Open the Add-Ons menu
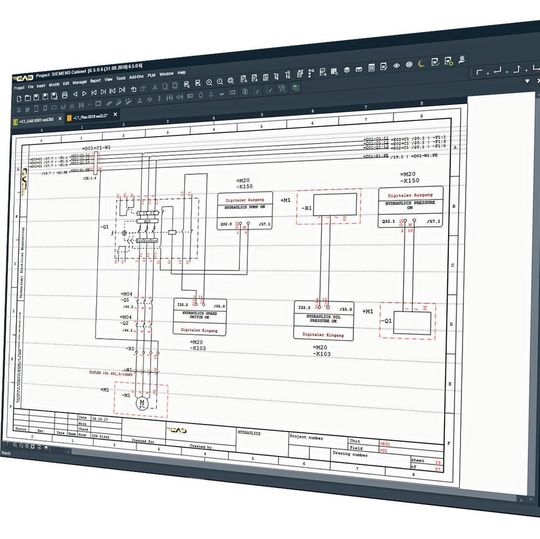 coord(136,77)
